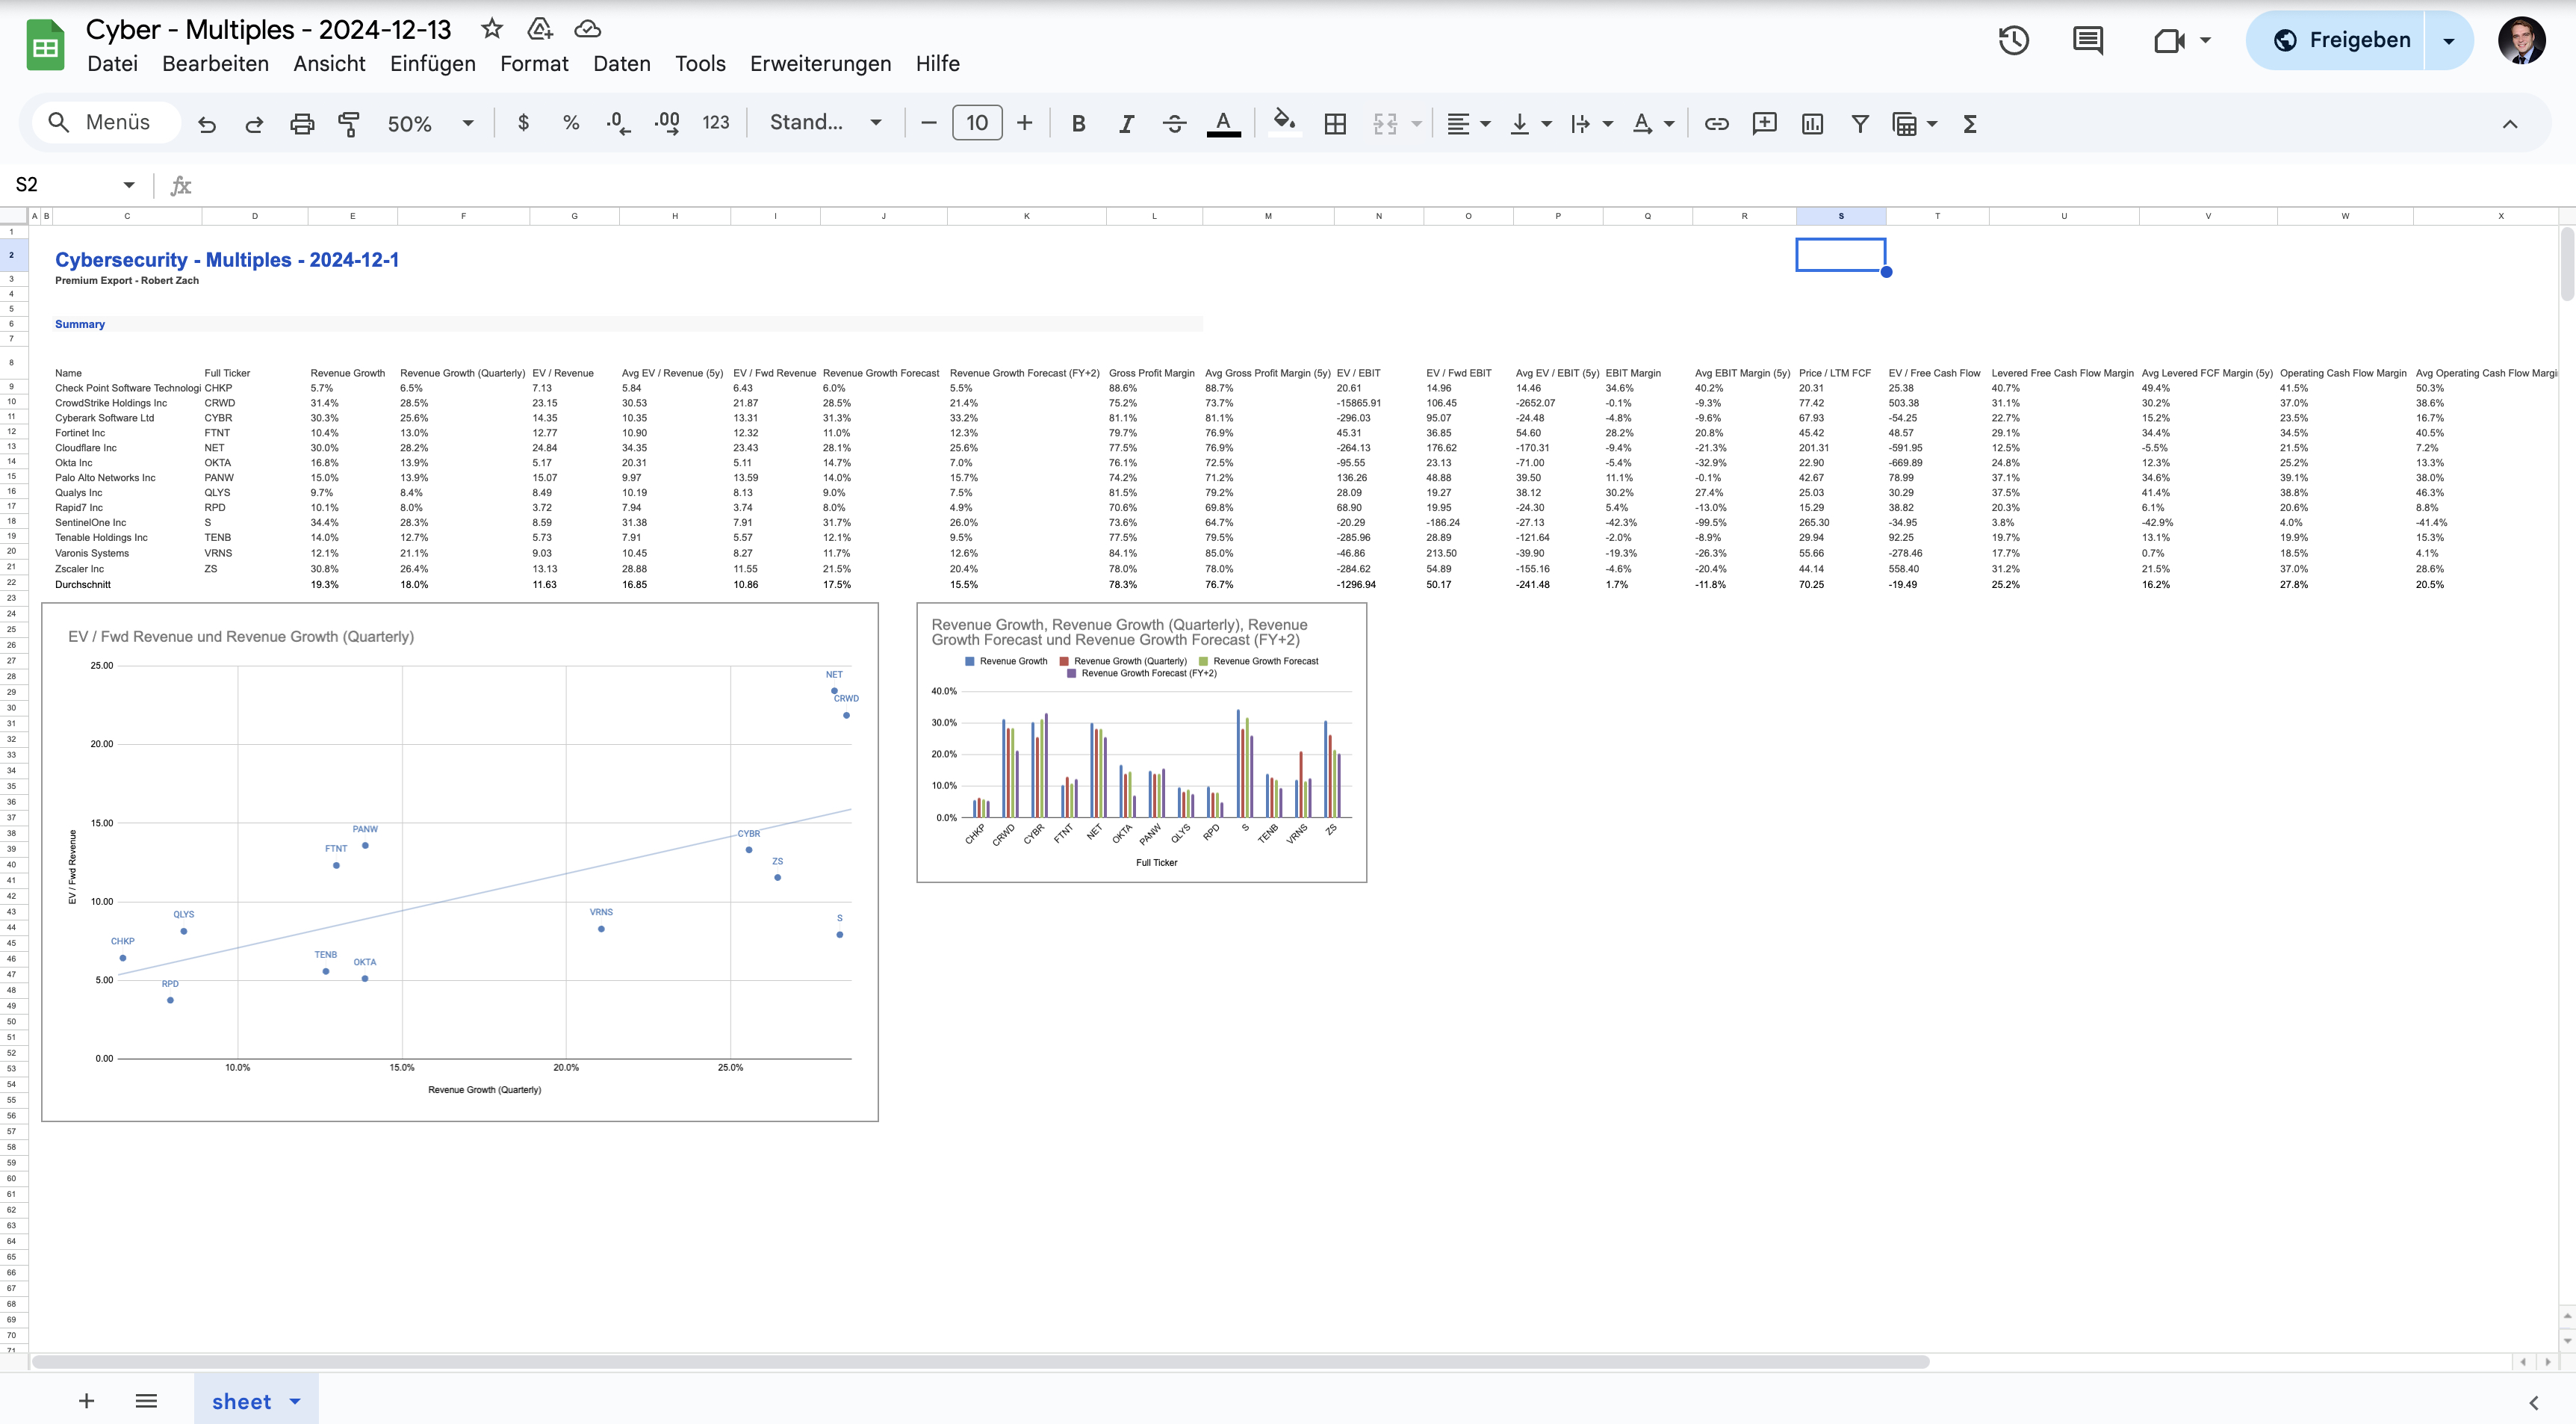The width and height of the screenshot is (2576, 1424).
Task: Open the Bearbeiten menu
Action: [x=215, y=63]
